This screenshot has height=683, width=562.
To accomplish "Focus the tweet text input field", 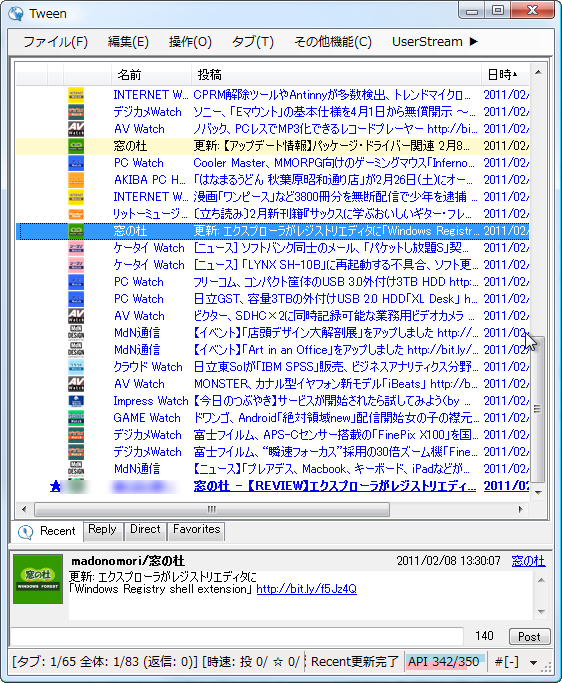I will point(236,636).
